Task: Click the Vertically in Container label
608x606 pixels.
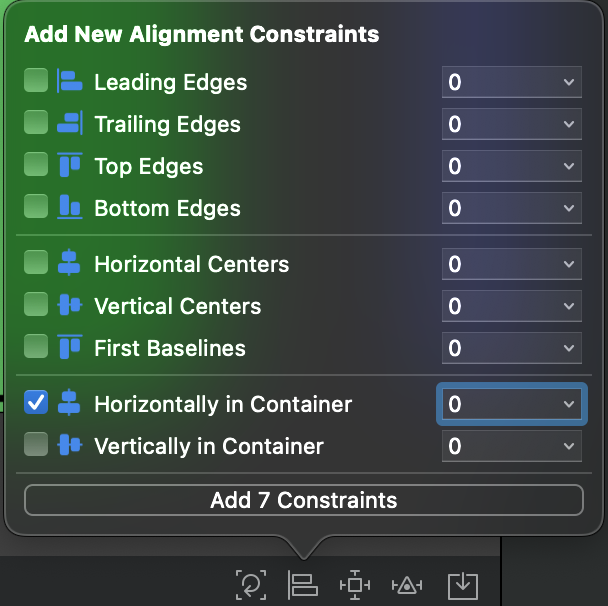Action: pos(209,446)
